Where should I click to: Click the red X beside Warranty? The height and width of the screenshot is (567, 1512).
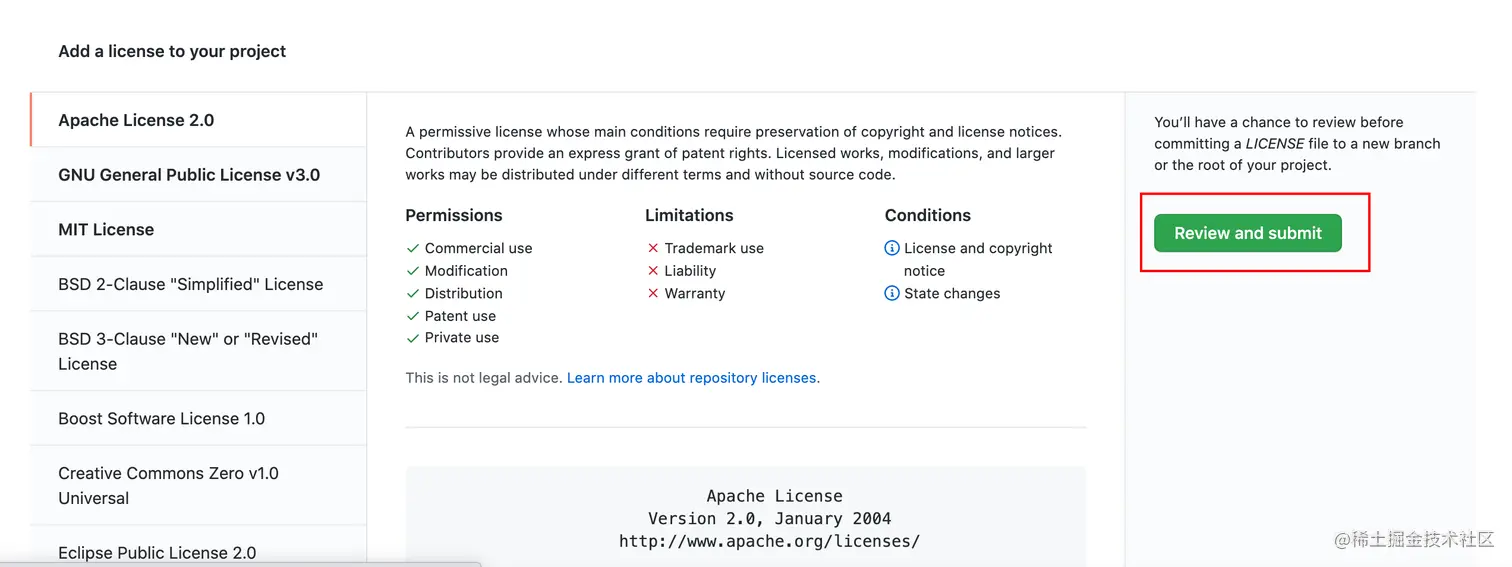tap(653, 293)
